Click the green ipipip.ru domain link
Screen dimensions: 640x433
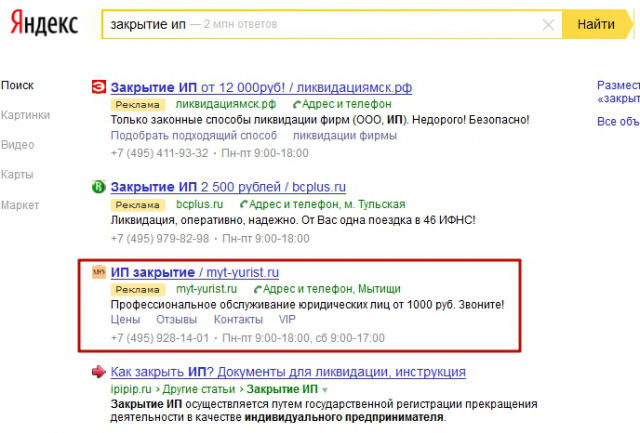[131, 389]
